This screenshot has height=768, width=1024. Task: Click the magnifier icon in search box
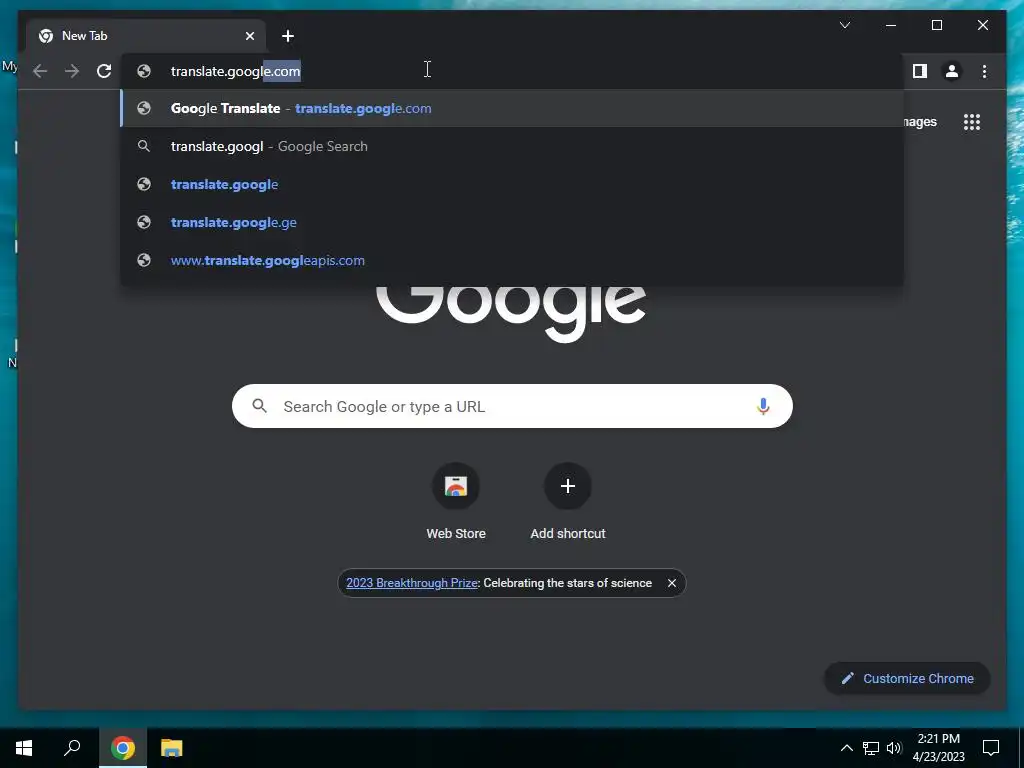click(259, 406)
